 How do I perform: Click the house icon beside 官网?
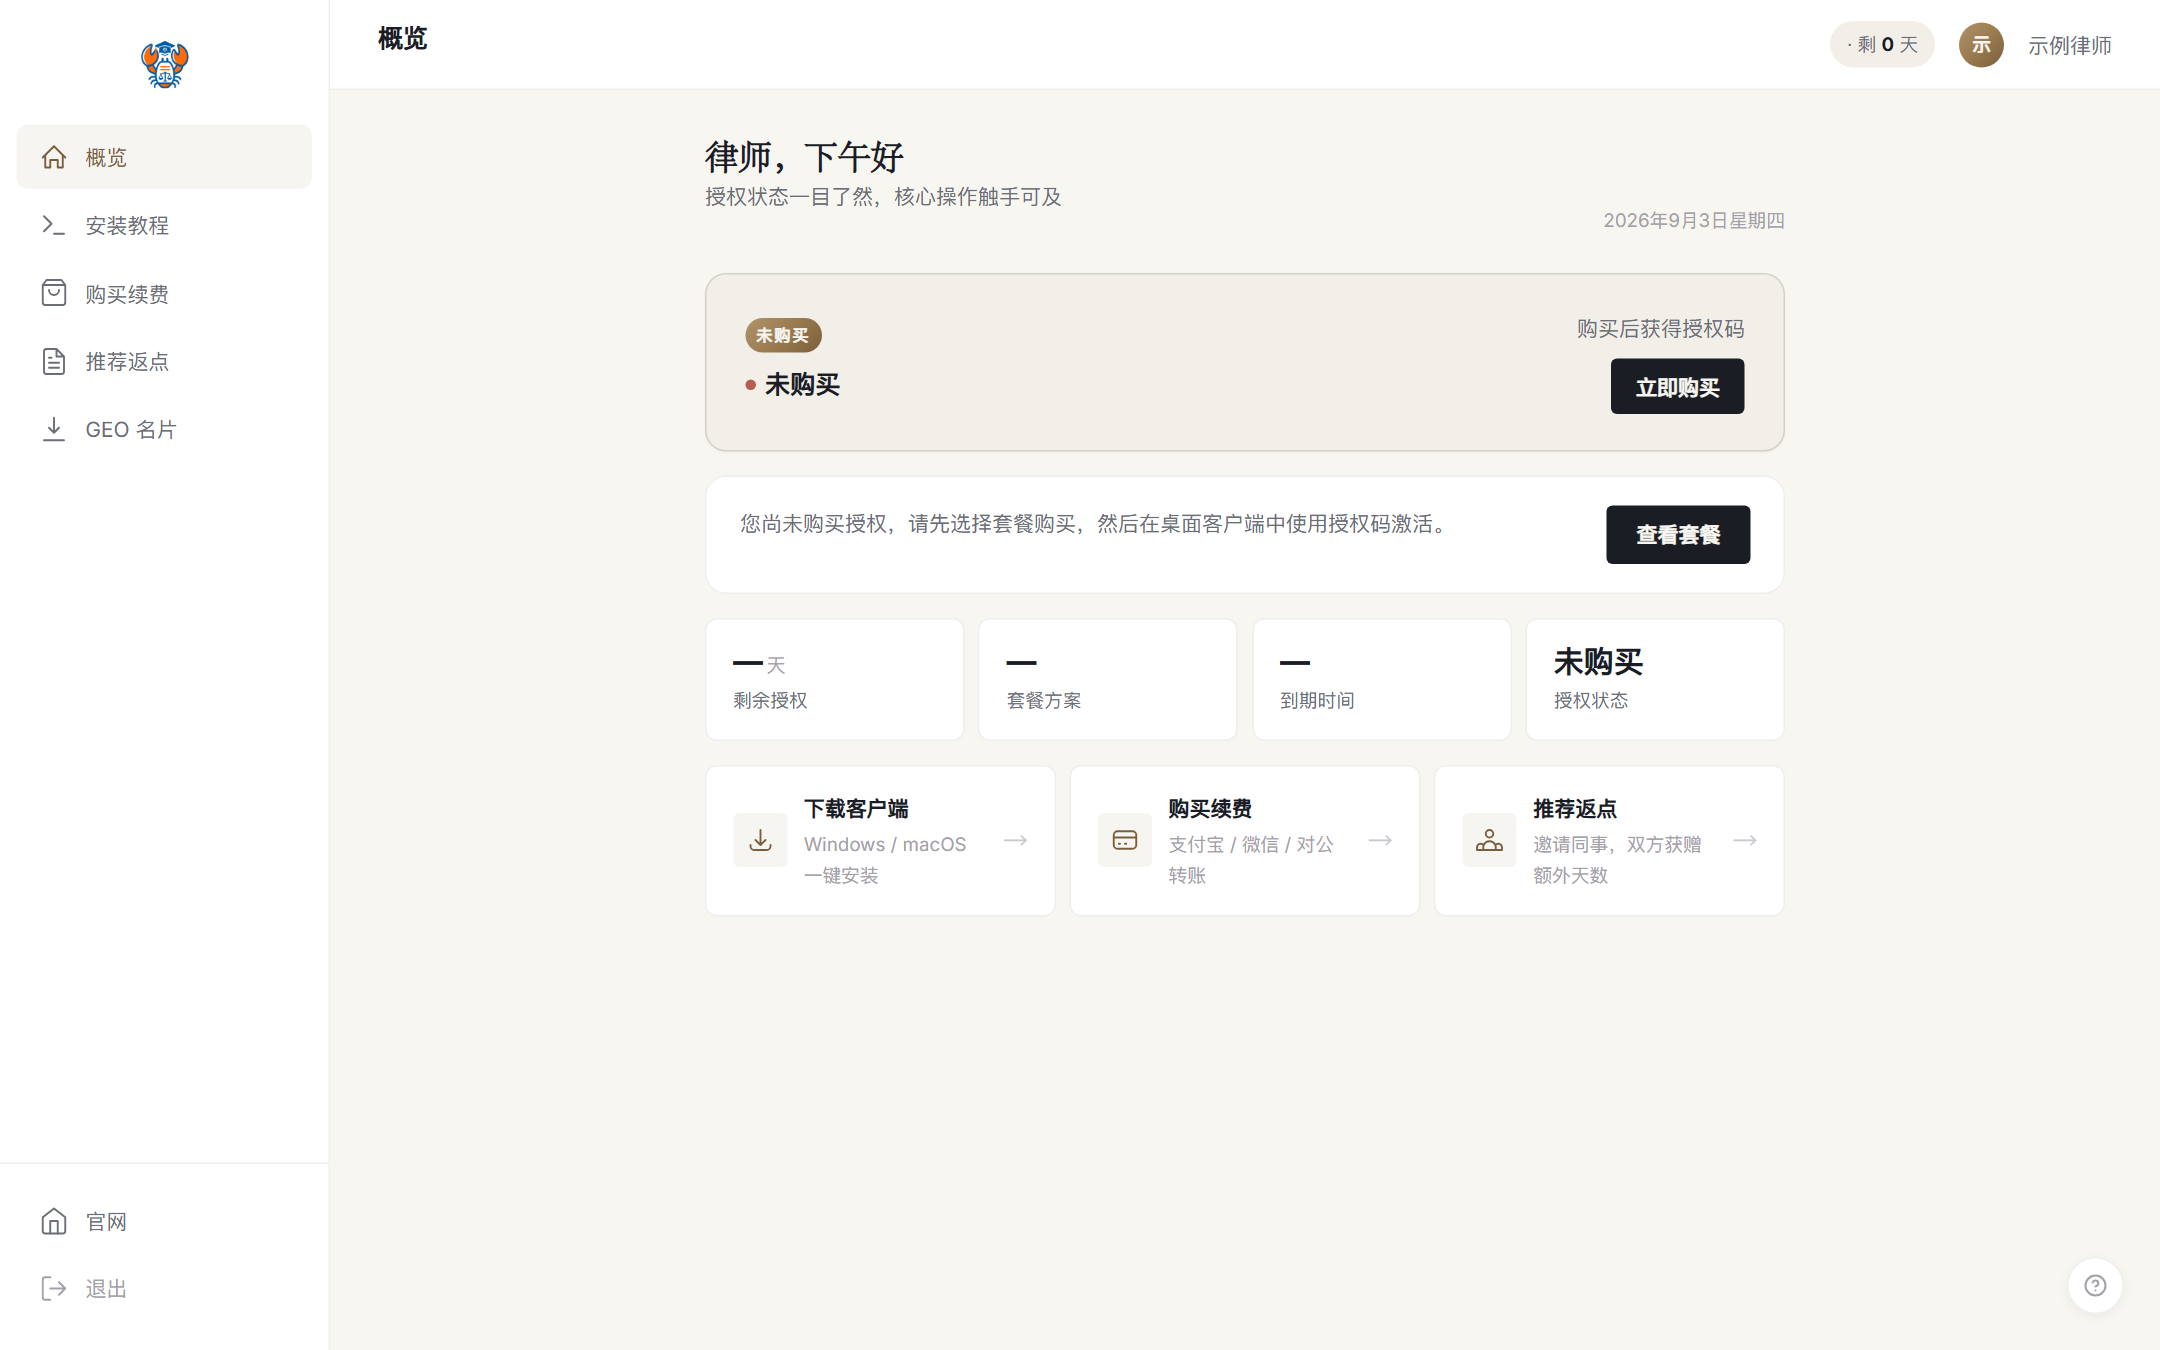tap(54, 1221)
